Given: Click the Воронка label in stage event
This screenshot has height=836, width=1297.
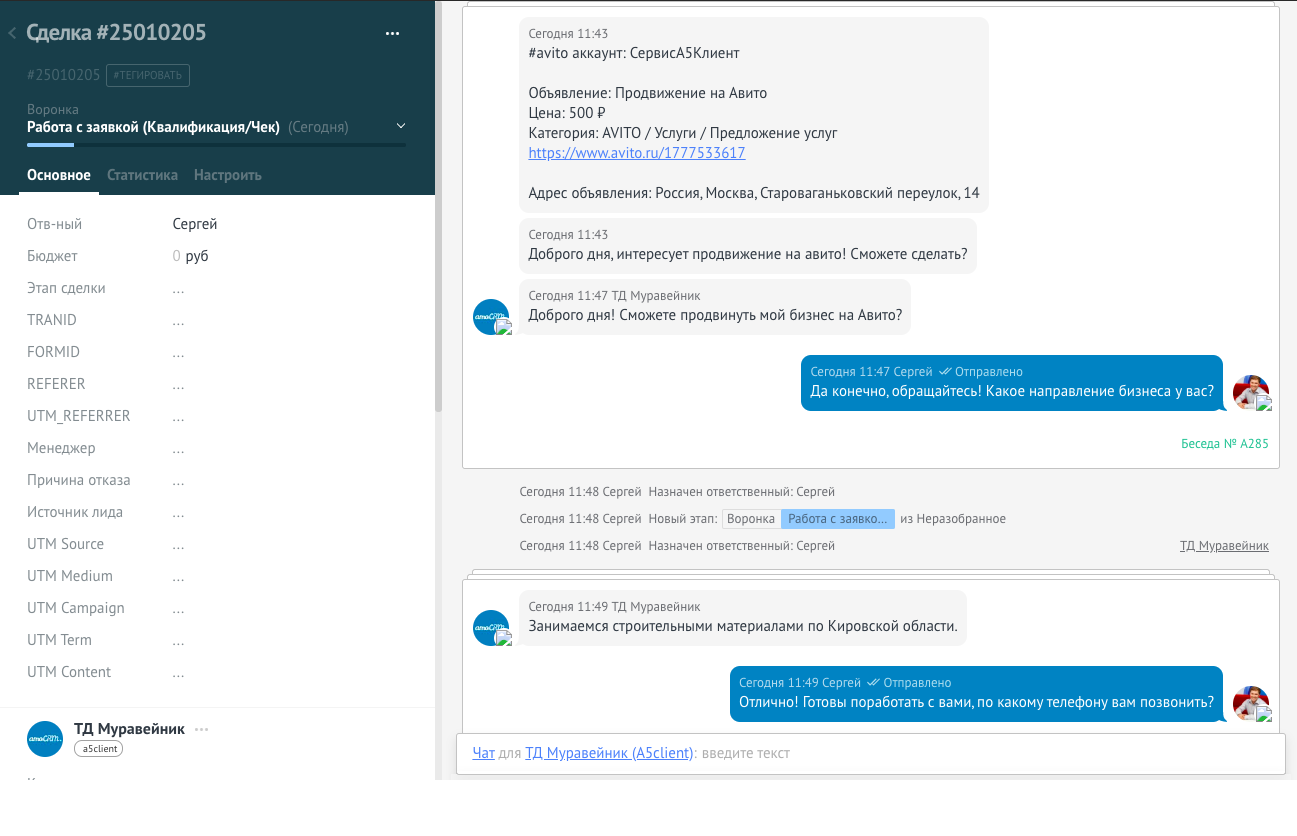Looking at the screenshot, I should tap(751, 519).
